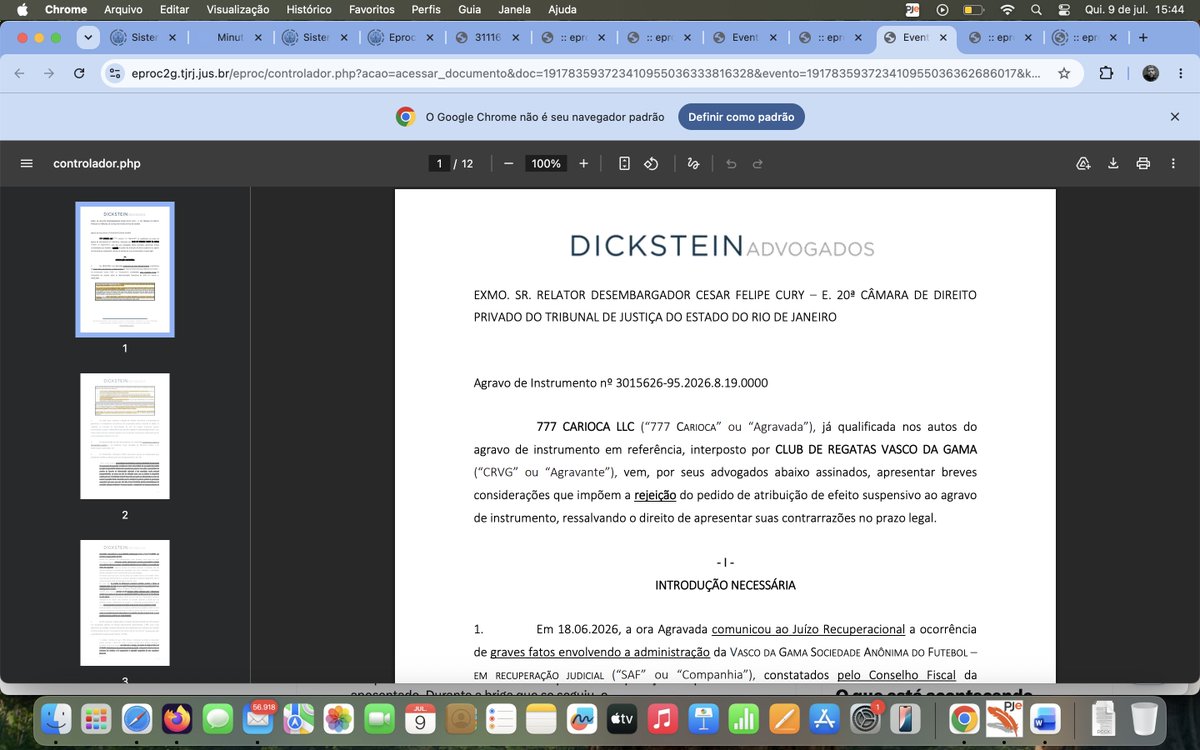
Task: Rotate the document counterclockwise
Action: point(651,164)
